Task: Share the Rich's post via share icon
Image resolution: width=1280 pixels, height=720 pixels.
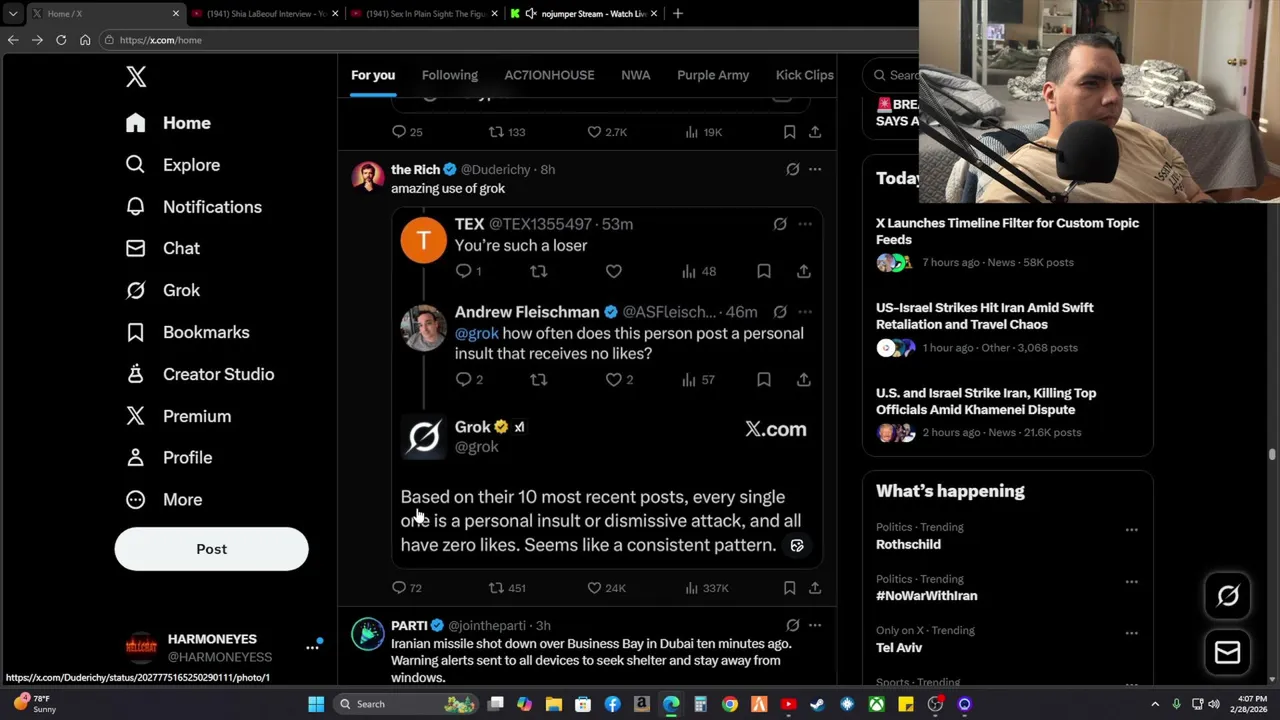Action: (815, 588)
